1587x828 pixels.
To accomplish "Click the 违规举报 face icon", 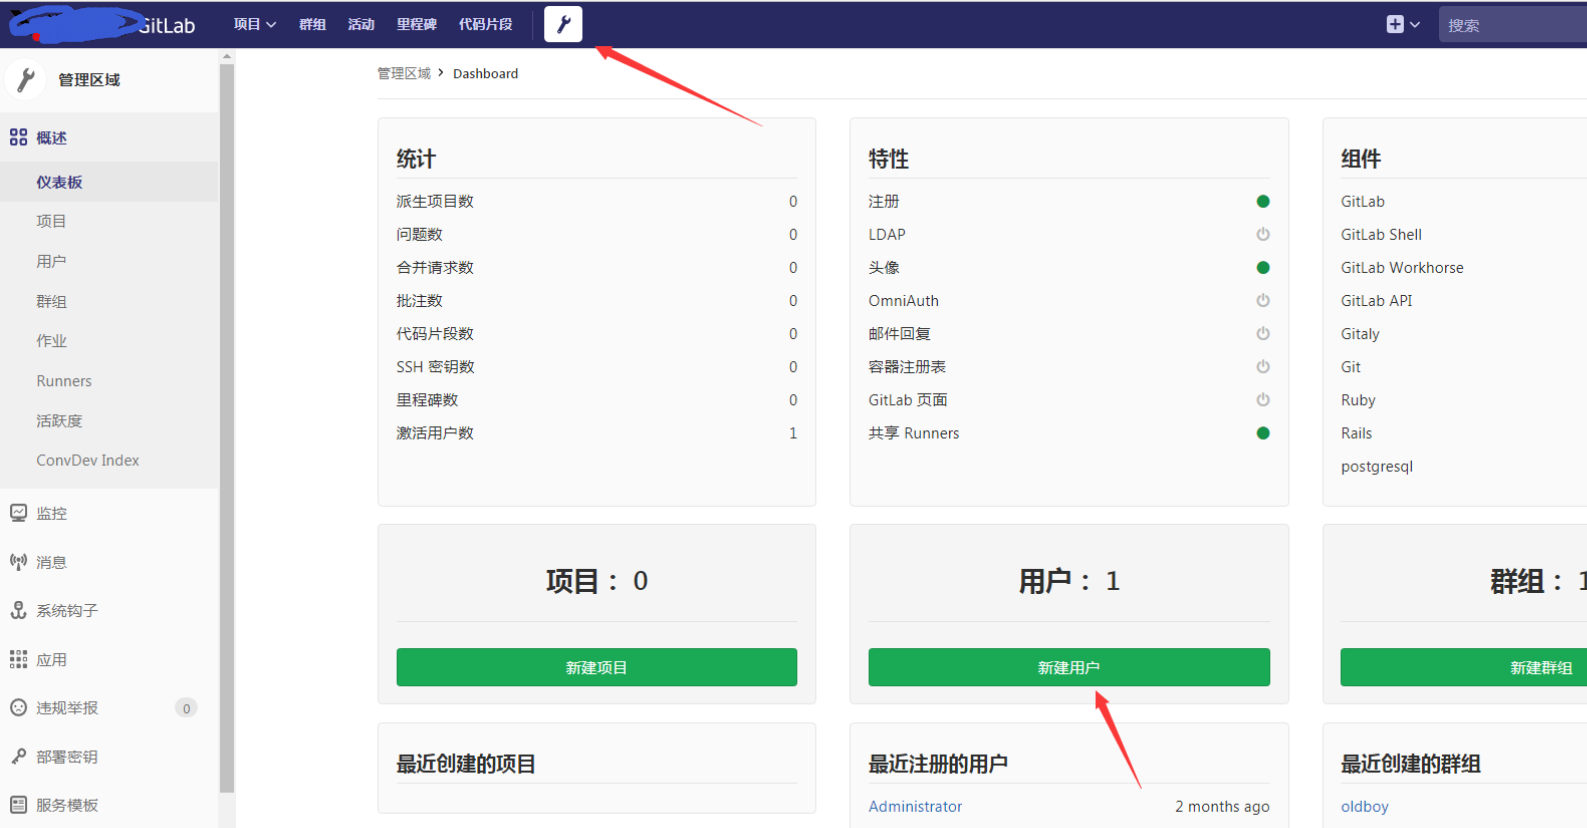I will pyautogui.click(x=18, y=707).
